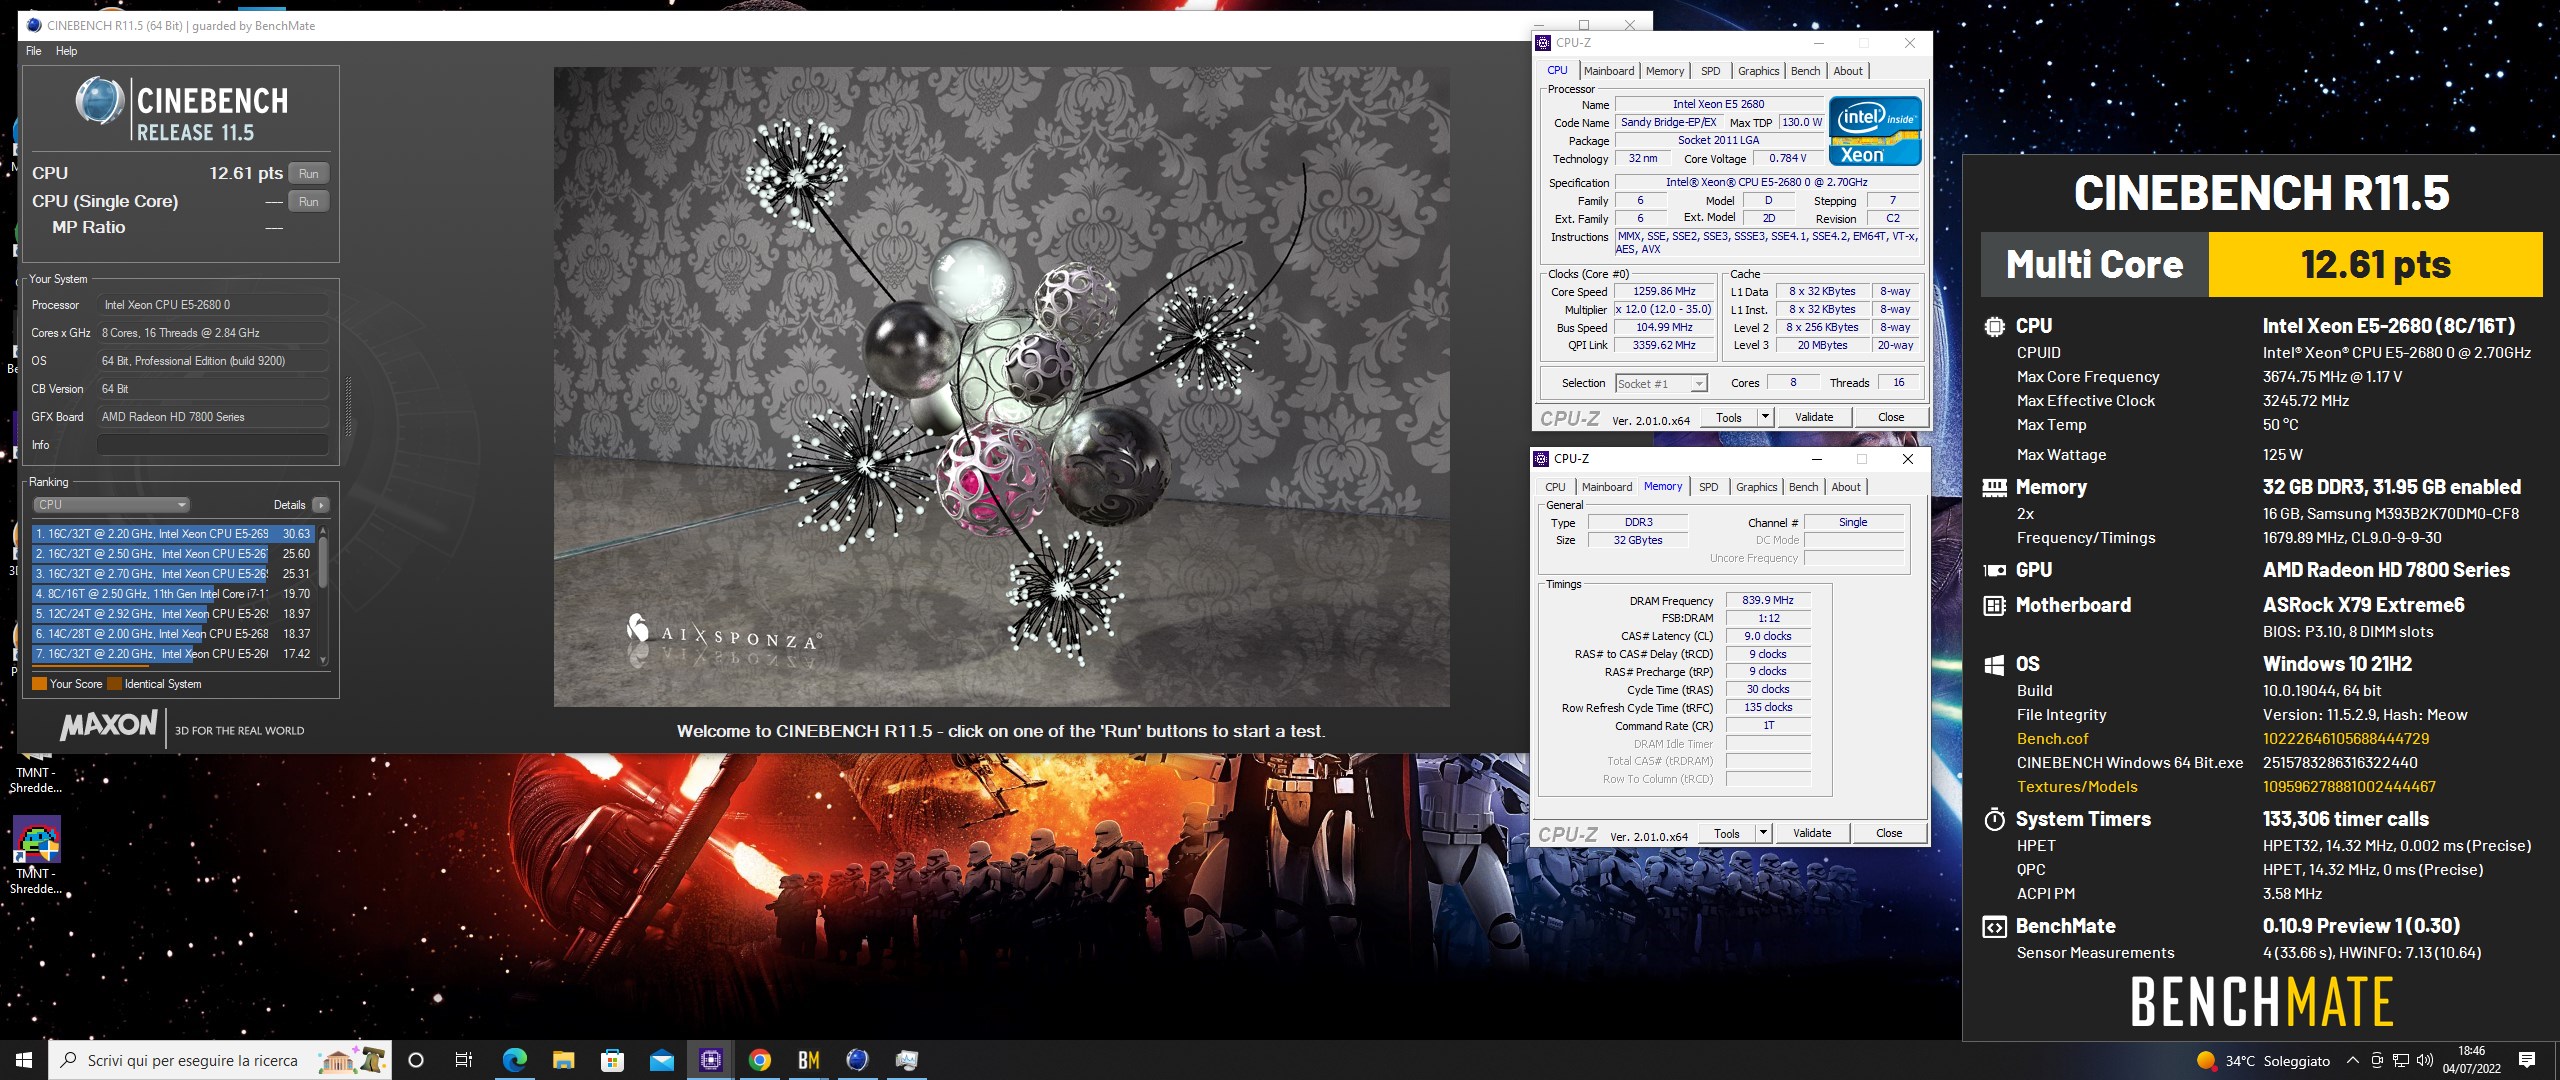
Task: Expand Tools dropdown arrow in top CPU-Z
Action: pyautogui.click(x=1765, y=417)
